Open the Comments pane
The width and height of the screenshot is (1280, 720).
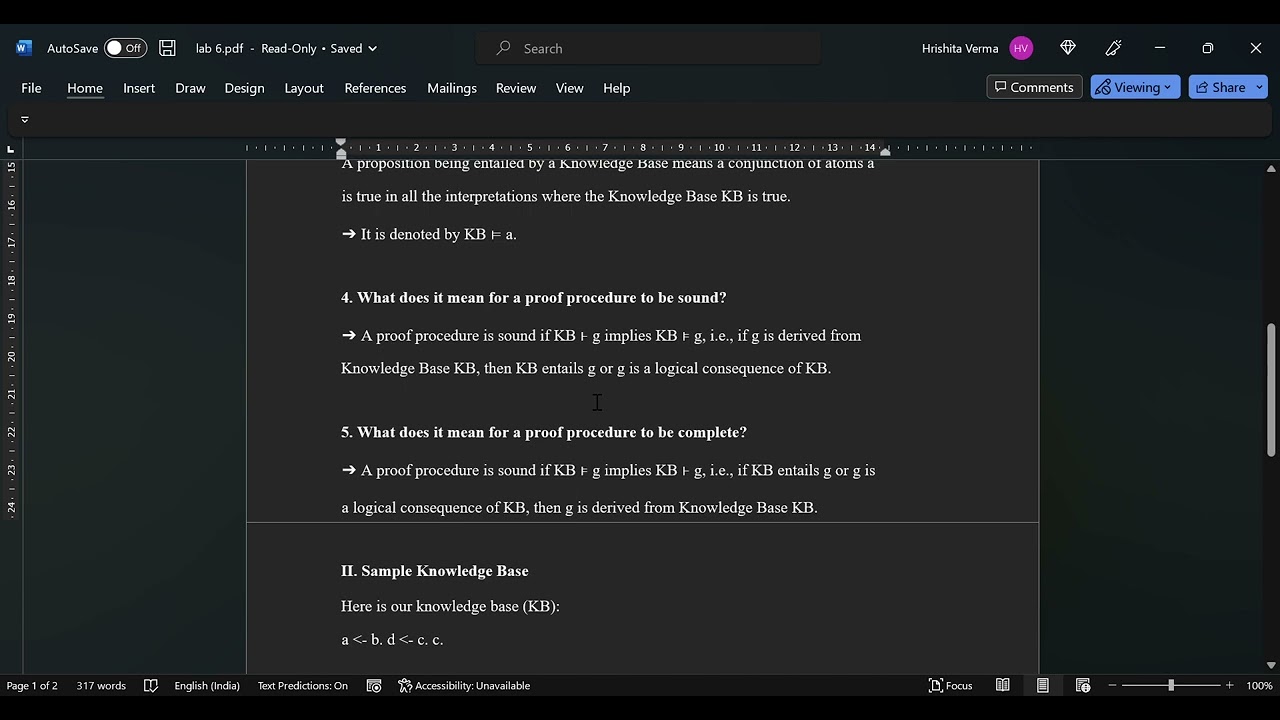(1033, 88)
